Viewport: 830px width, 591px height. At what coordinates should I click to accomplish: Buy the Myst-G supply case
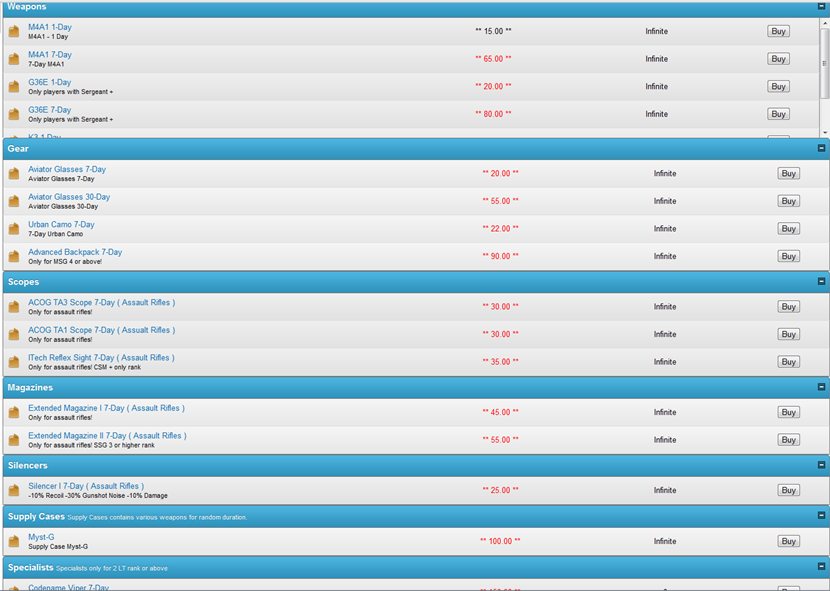tap(788, 541)
